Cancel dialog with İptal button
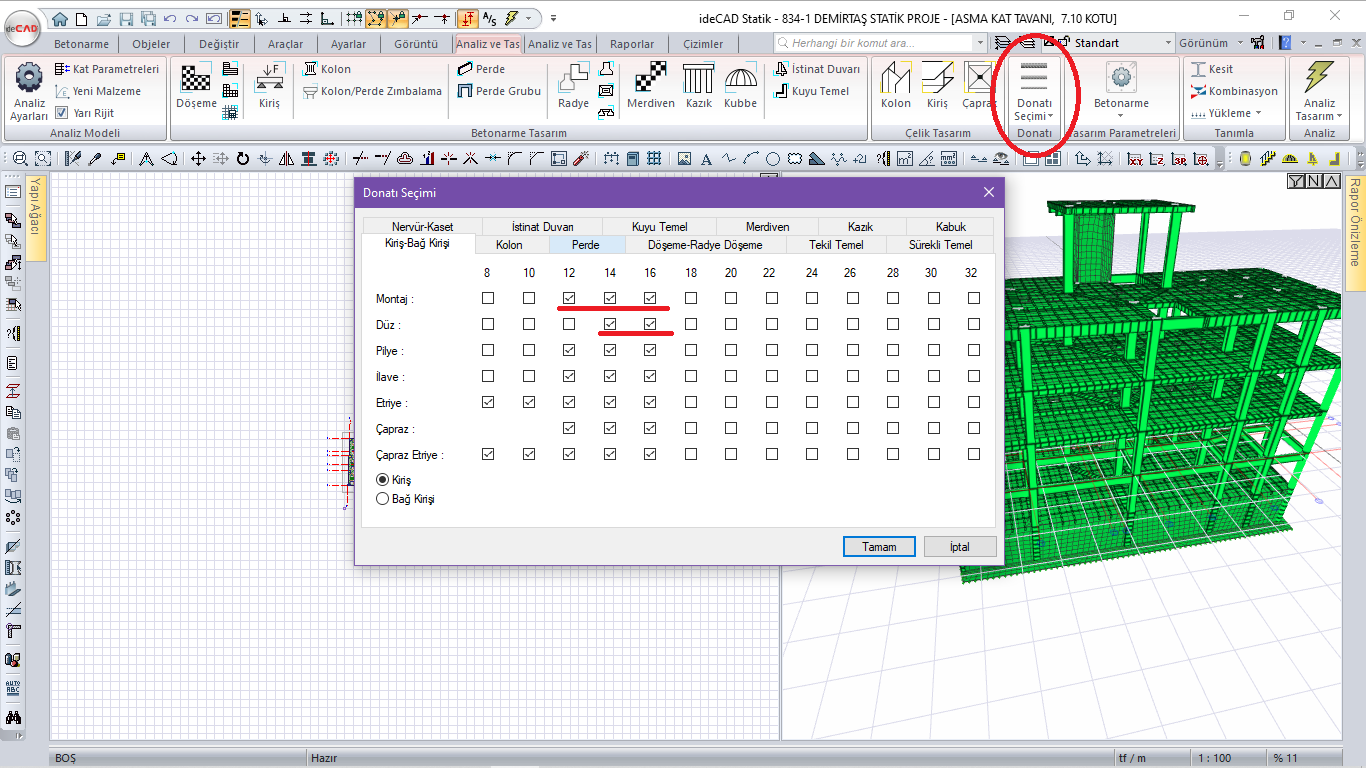This screenshot has height=768, width=1366. point(960,547)
